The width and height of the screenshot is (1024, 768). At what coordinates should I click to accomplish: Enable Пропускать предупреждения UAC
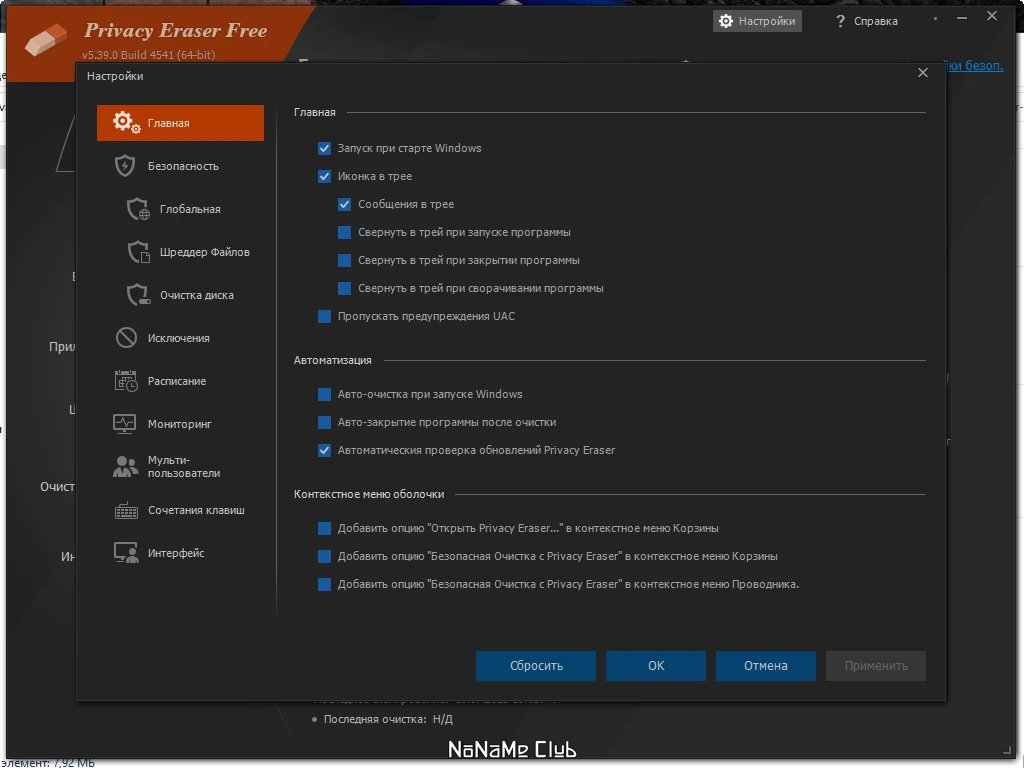[x=324, y=316]
